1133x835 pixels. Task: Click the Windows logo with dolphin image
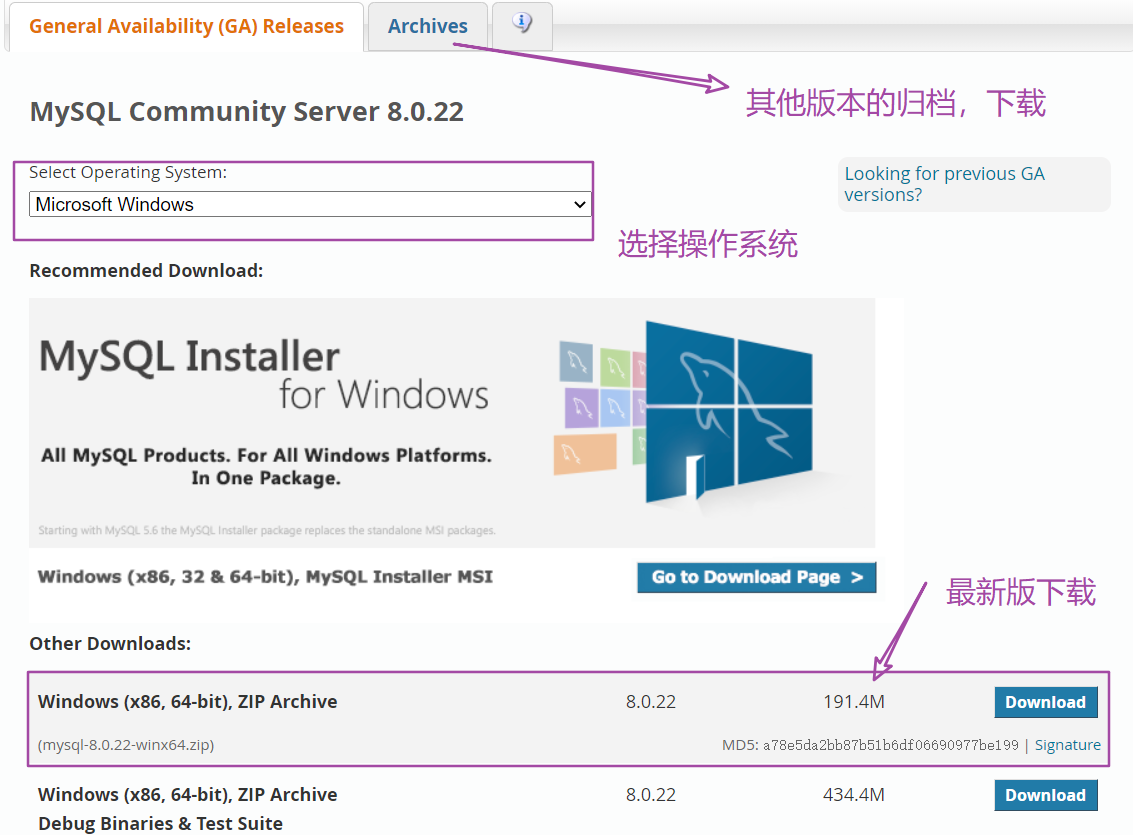(728, 412)
